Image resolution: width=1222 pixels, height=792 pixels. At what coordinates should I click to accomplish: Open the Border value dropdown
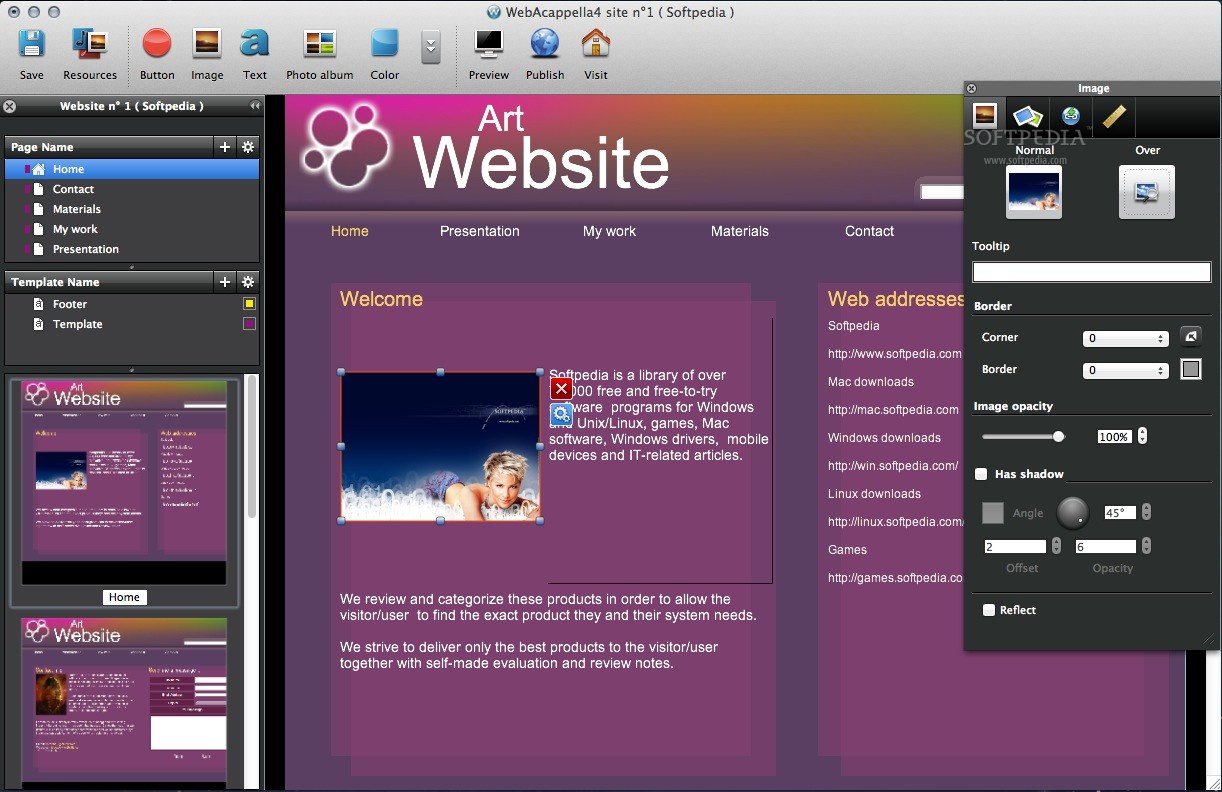(x=1126, y=370)
